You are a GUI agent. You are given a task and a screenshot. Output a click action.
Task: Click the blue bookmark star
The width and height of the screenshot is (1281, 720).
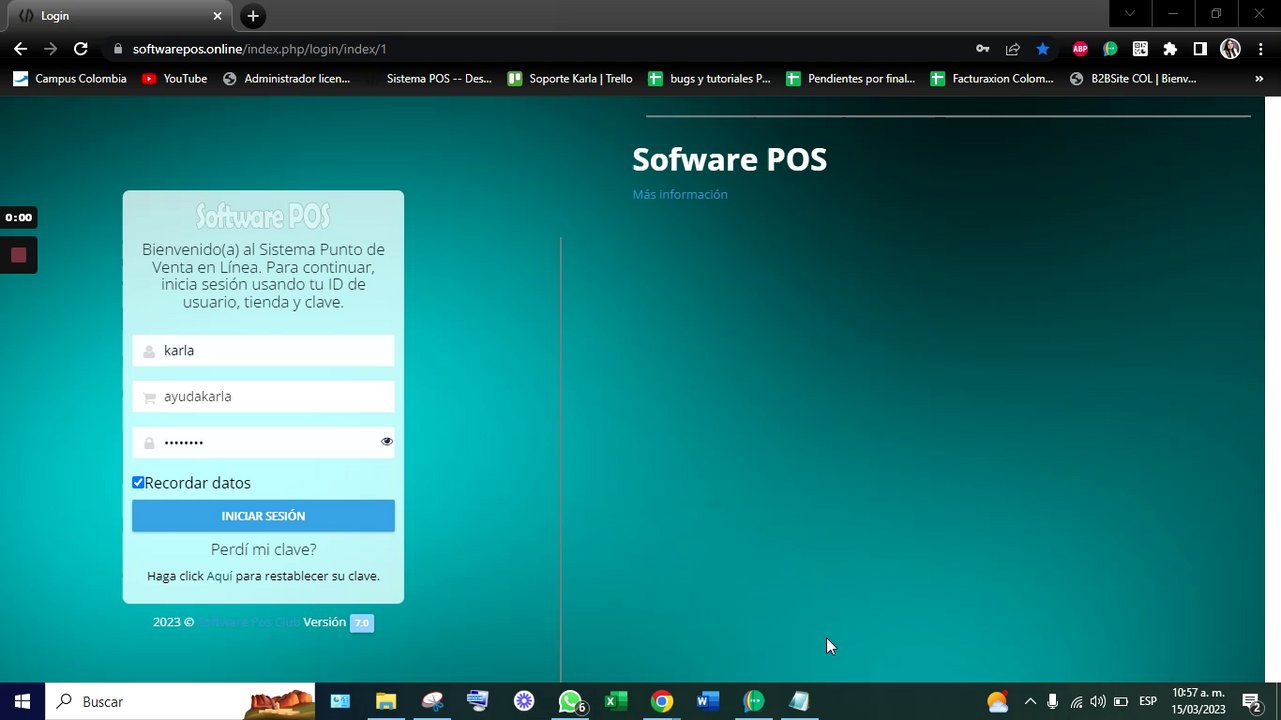pyautogui.click(x=1043, y=49)
